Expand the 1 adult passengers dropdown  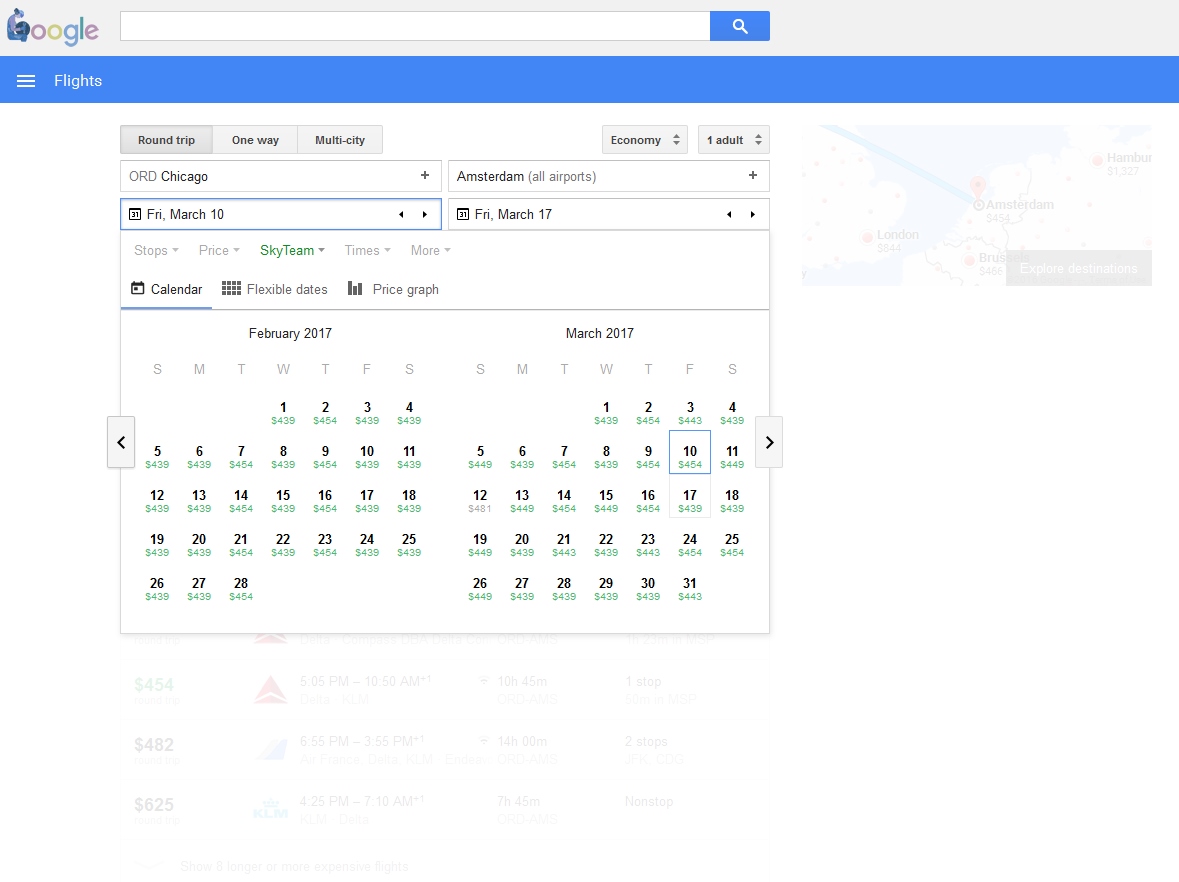(x=733, y=140)
